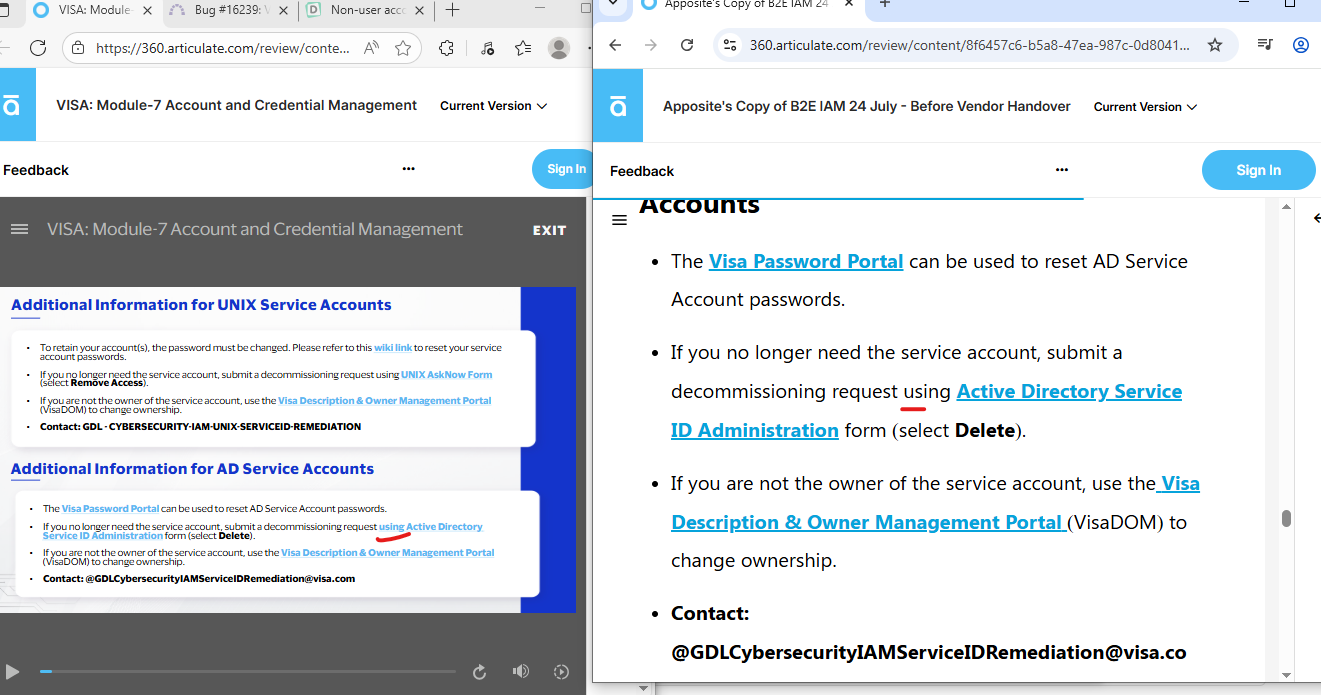Screen dimensions: 1321x695
Task: Click the left player's seek bar
Action: click(247, 672)
